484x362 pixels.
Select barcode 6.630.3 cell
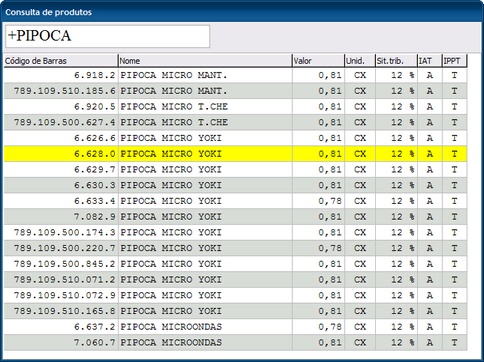tap(61, 185)
